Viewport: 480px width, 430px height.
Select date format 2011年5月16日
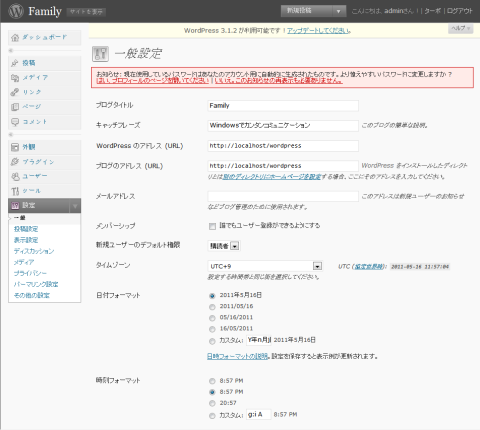click(x=212, y=296)
